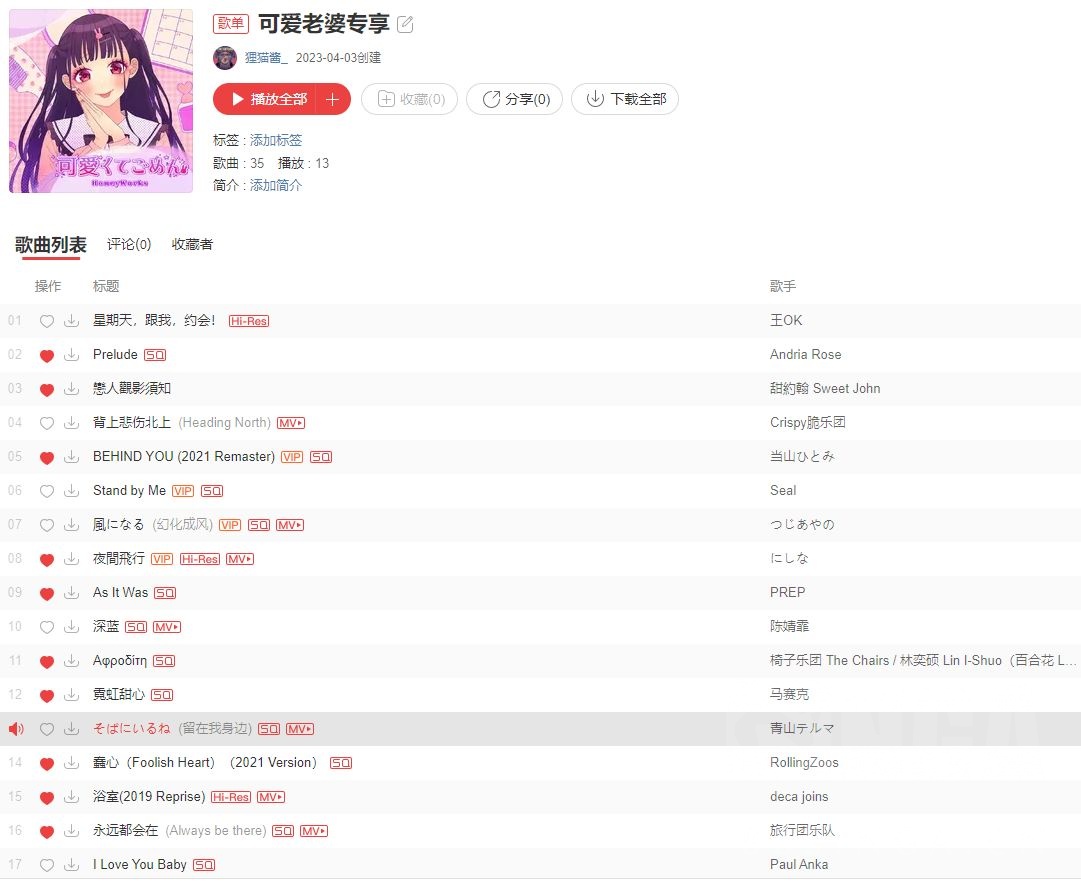Toggle the heart for Stand by Me
Image resolution: width=1081 pixels, height=886 pixels.
[47, 491]
